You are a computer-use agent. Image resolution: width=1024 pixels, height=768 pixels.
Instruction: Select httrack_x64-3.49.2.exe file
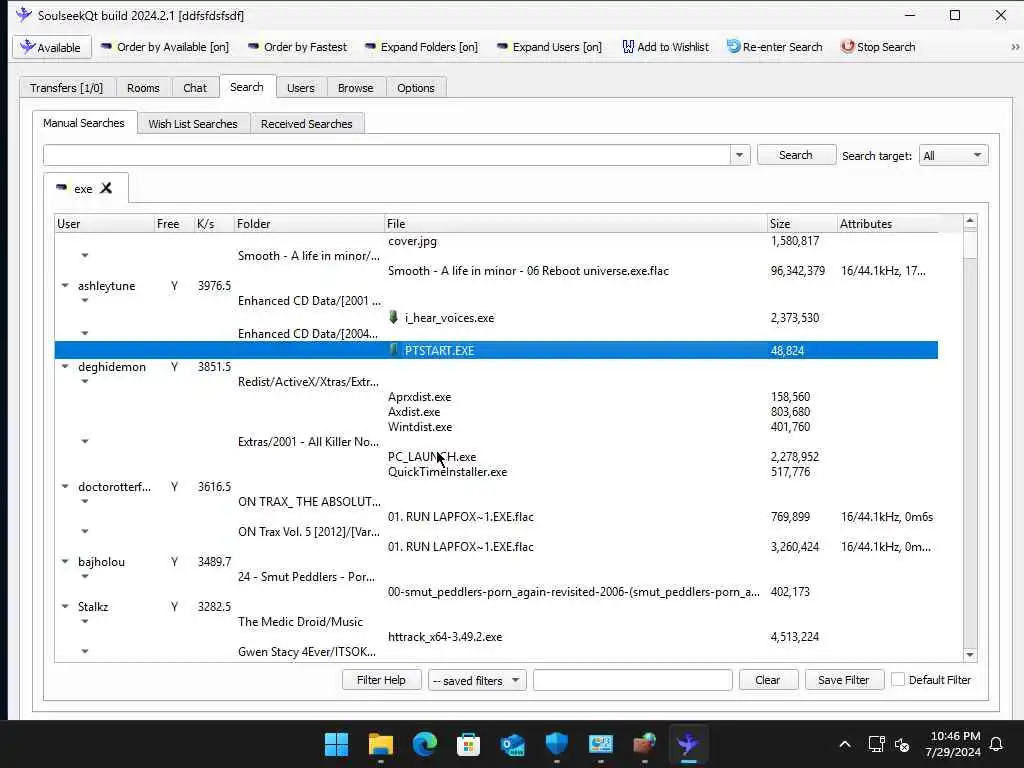point(445,637)
